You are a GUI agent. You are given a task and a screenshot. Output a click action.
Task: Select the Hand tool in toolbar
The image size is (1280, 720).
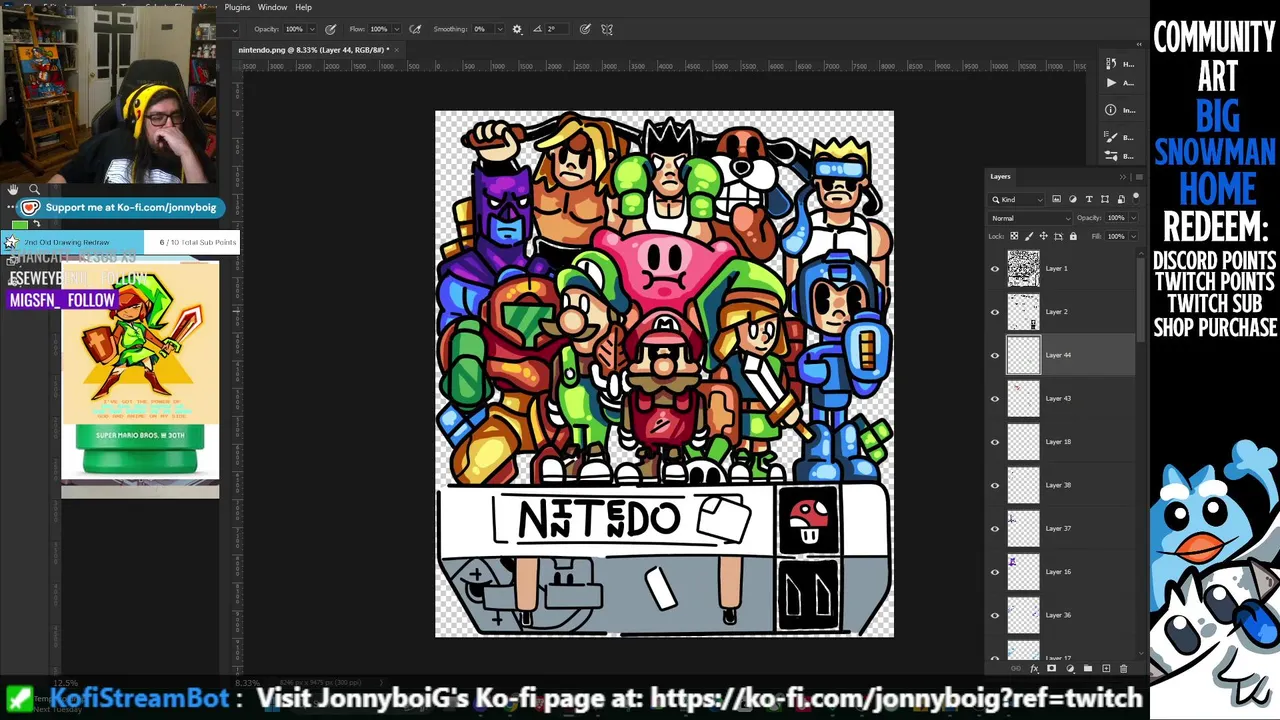(x=13, y=190)
